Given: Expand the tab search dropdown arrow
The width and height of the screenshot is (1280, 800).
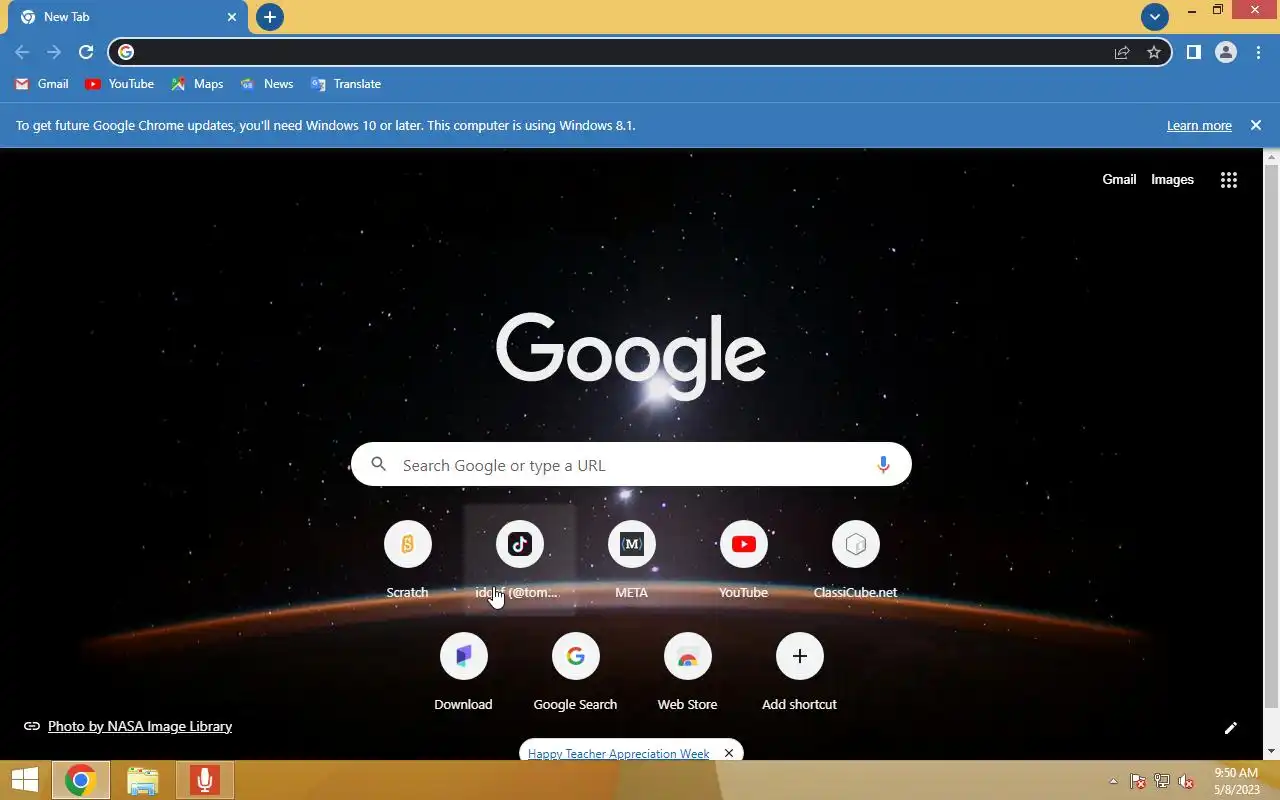Looking at the screenshot, I should point(1155,17).
